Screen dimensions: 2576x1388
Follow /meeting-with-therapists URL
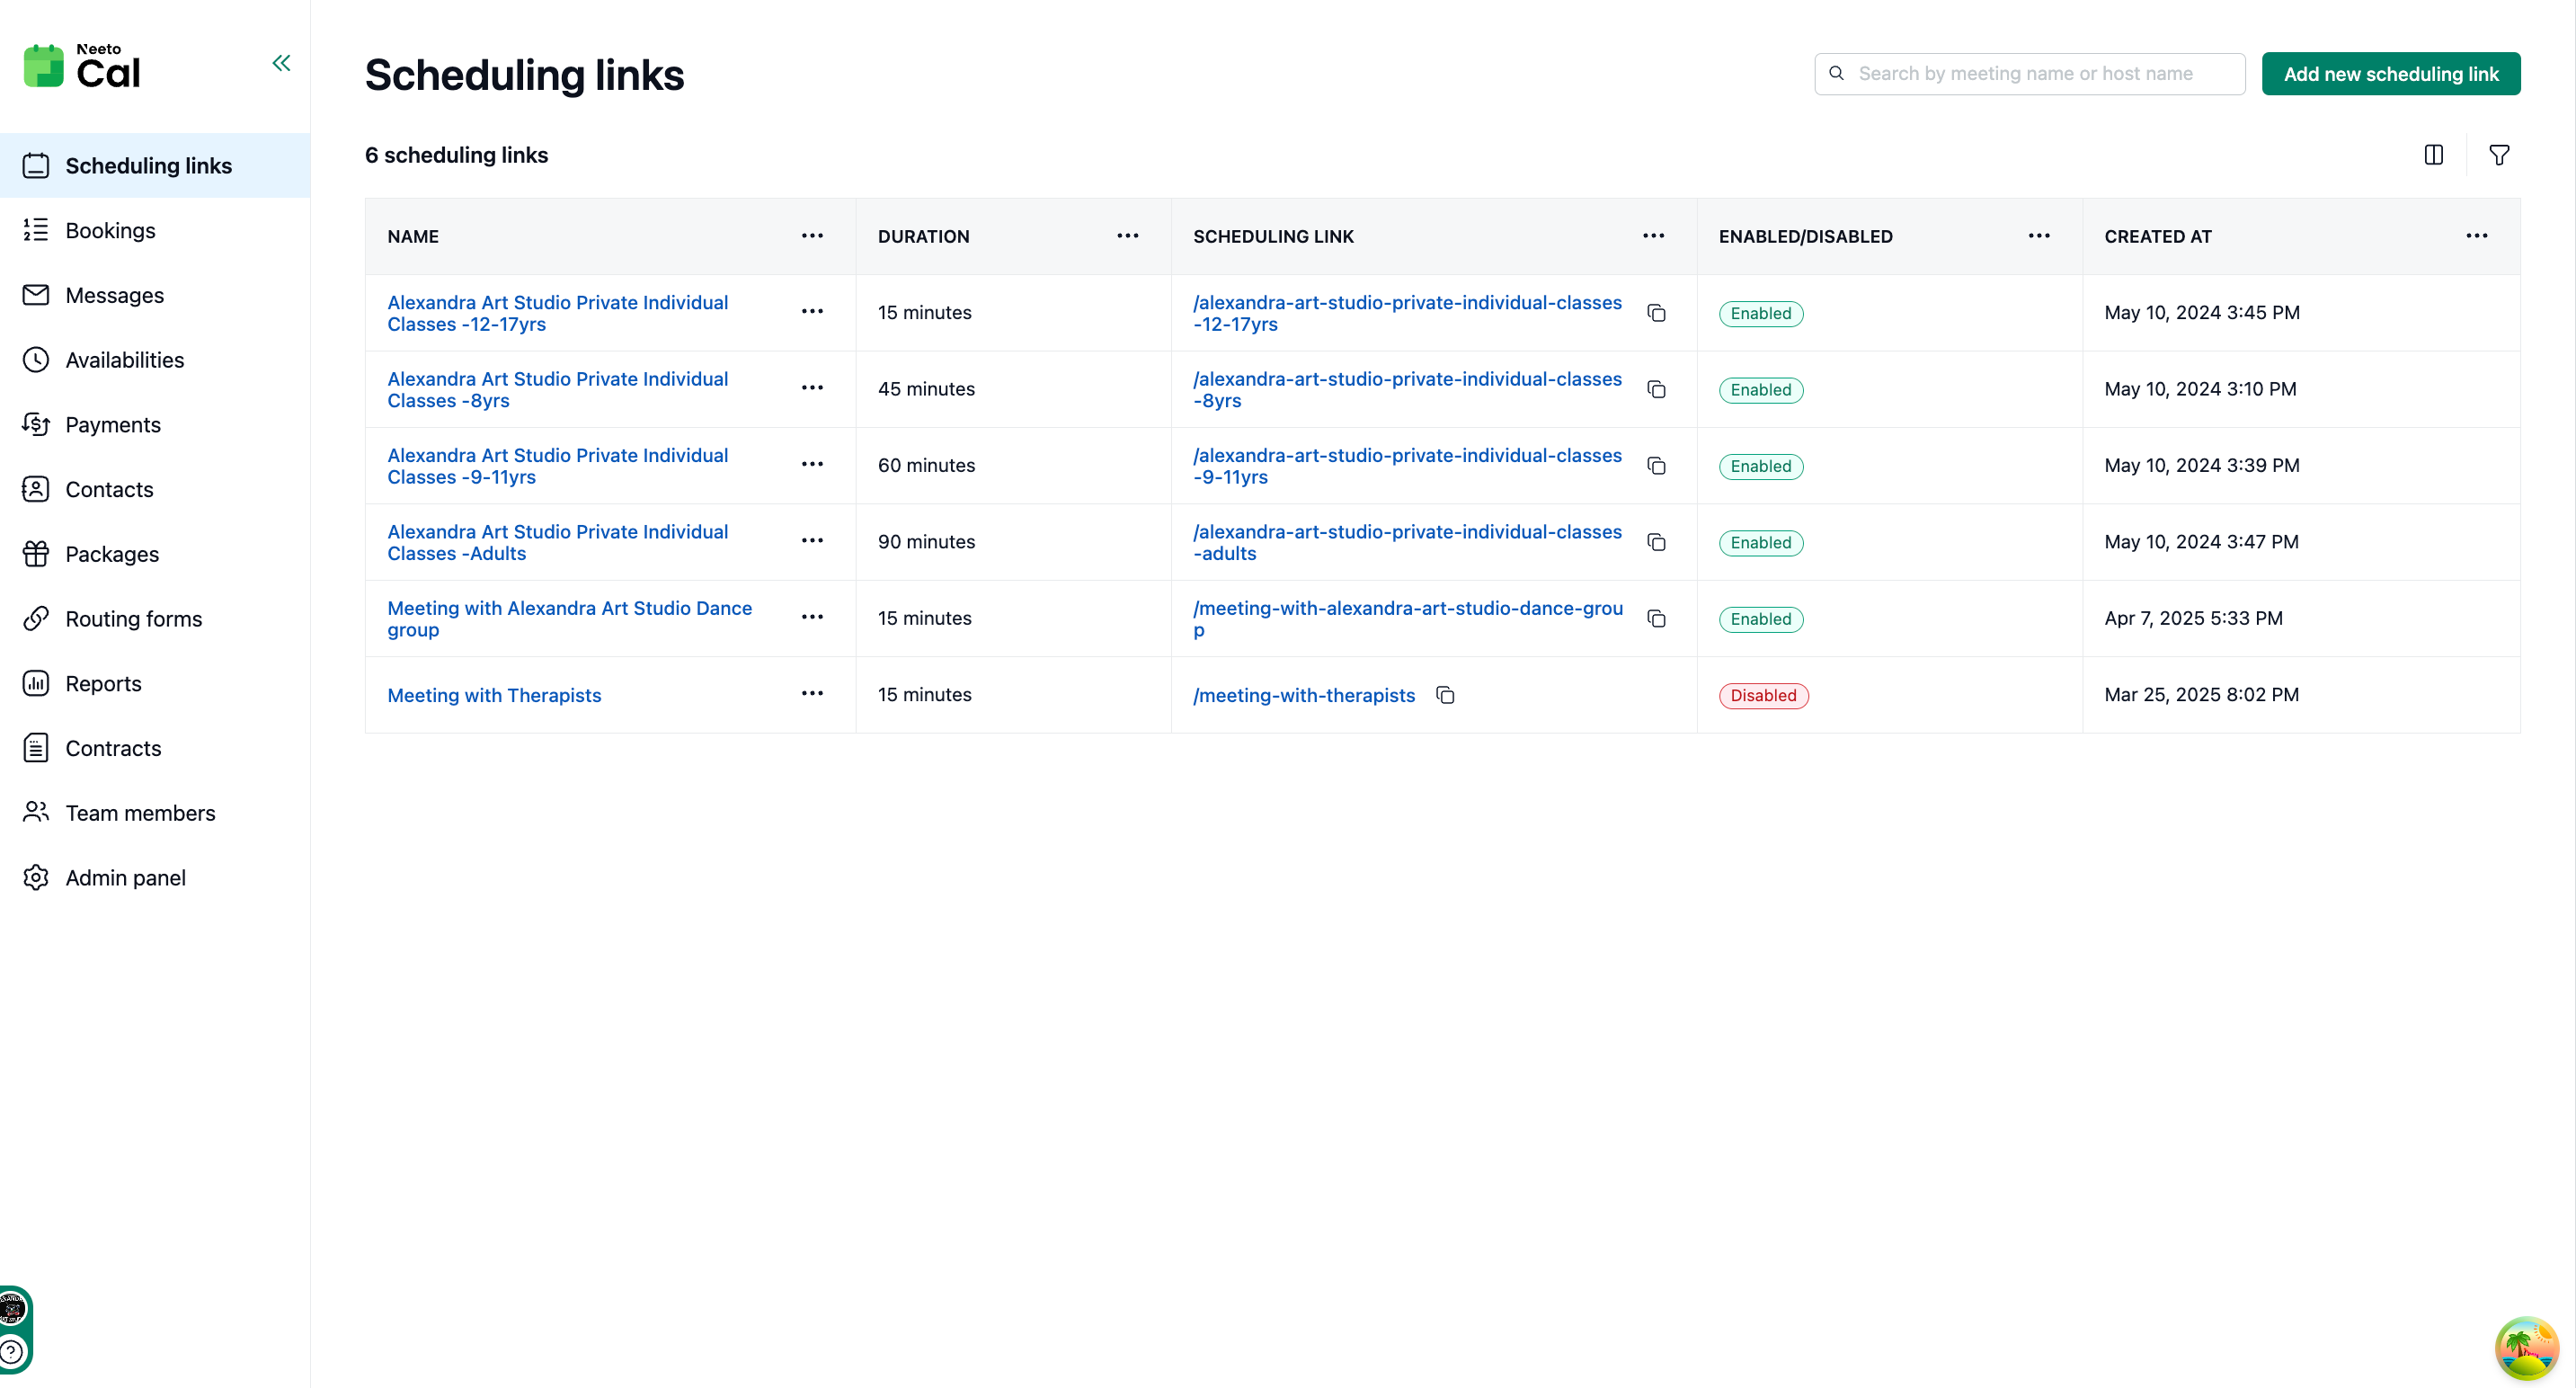[1303, 696]
